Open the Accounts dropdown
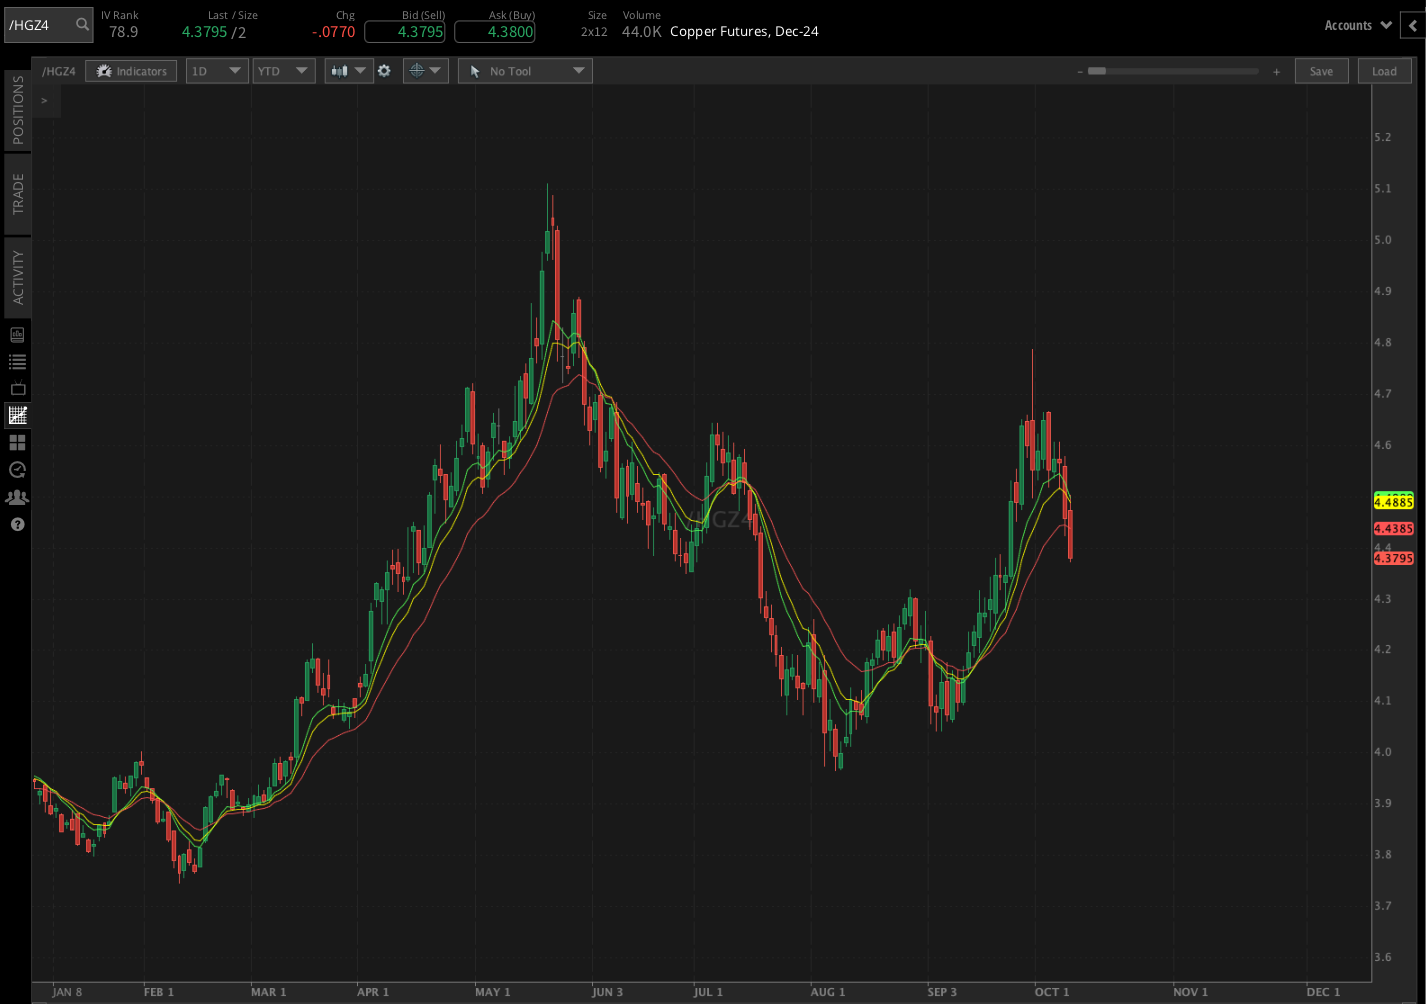Image resolution: width=1426 pixels, height=1004 pixels. pos(1356,25)
